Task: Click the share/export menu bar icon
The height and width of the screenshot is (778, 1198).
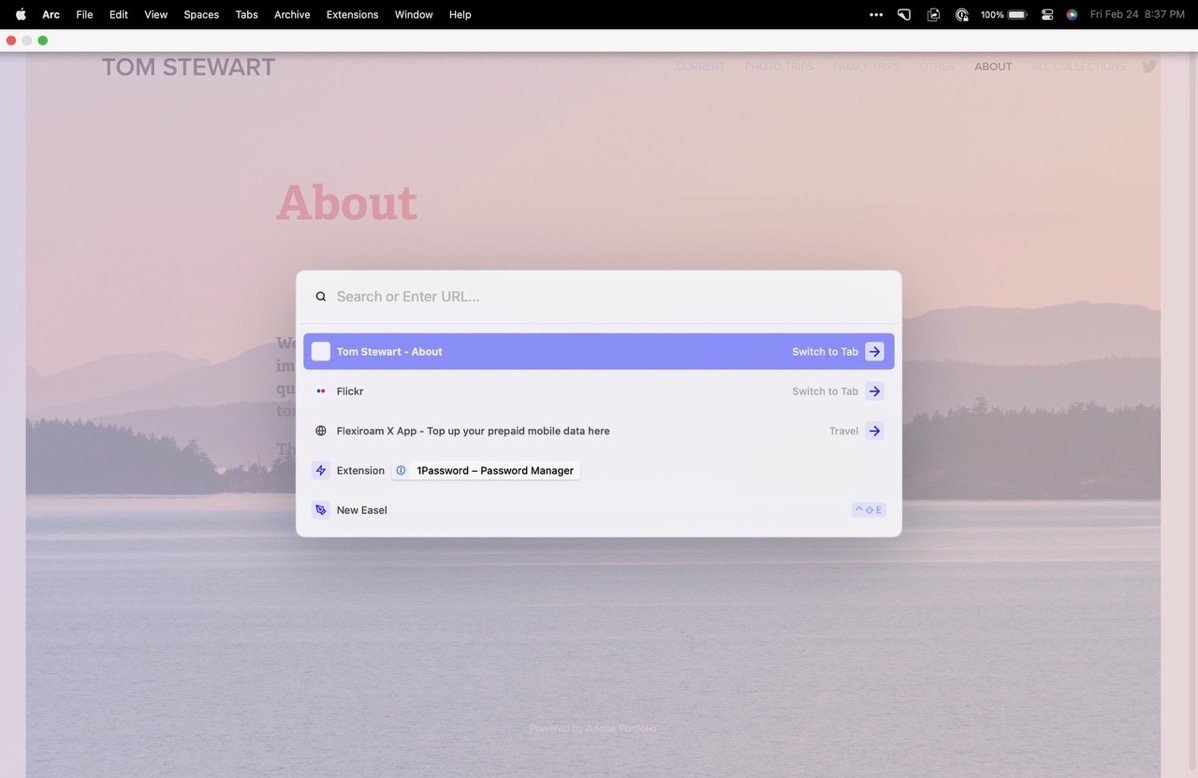Action: coord(933,15)
